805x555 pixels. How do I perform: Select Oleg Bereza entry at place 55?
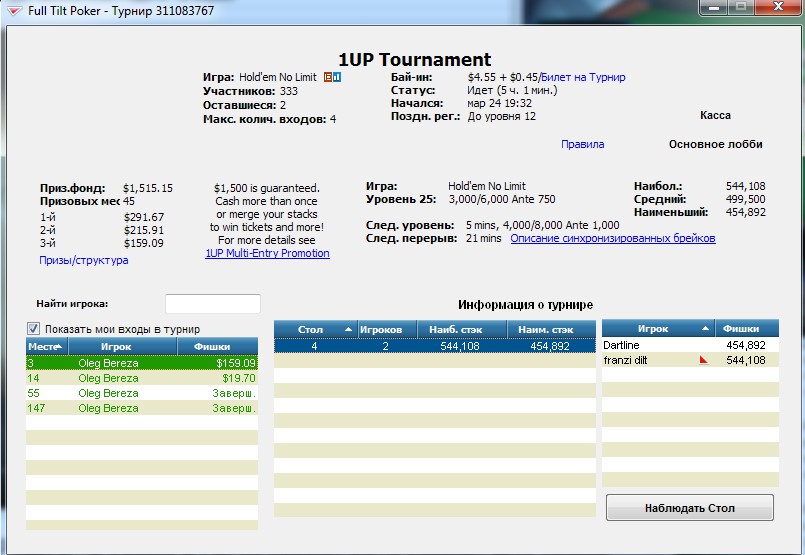click(142, 393)
